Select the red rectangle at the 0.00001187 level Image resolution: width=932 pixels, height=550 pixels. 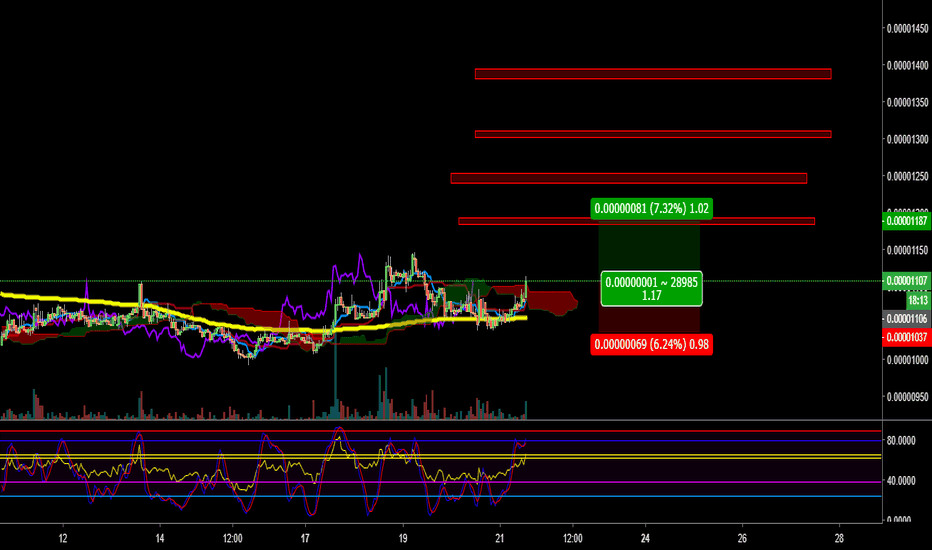pyautogui.click(x=637, y=221)
